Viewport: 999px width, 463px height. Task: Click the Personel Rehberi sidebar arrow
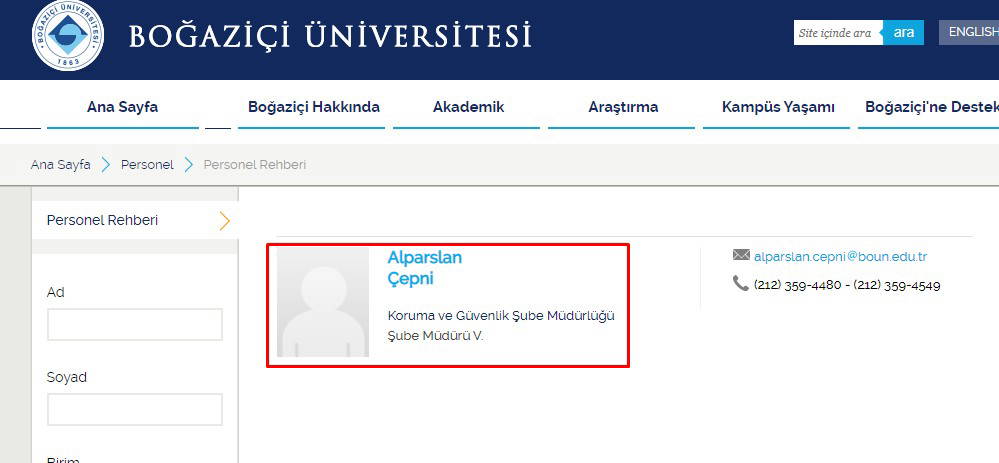click(224, 221)
